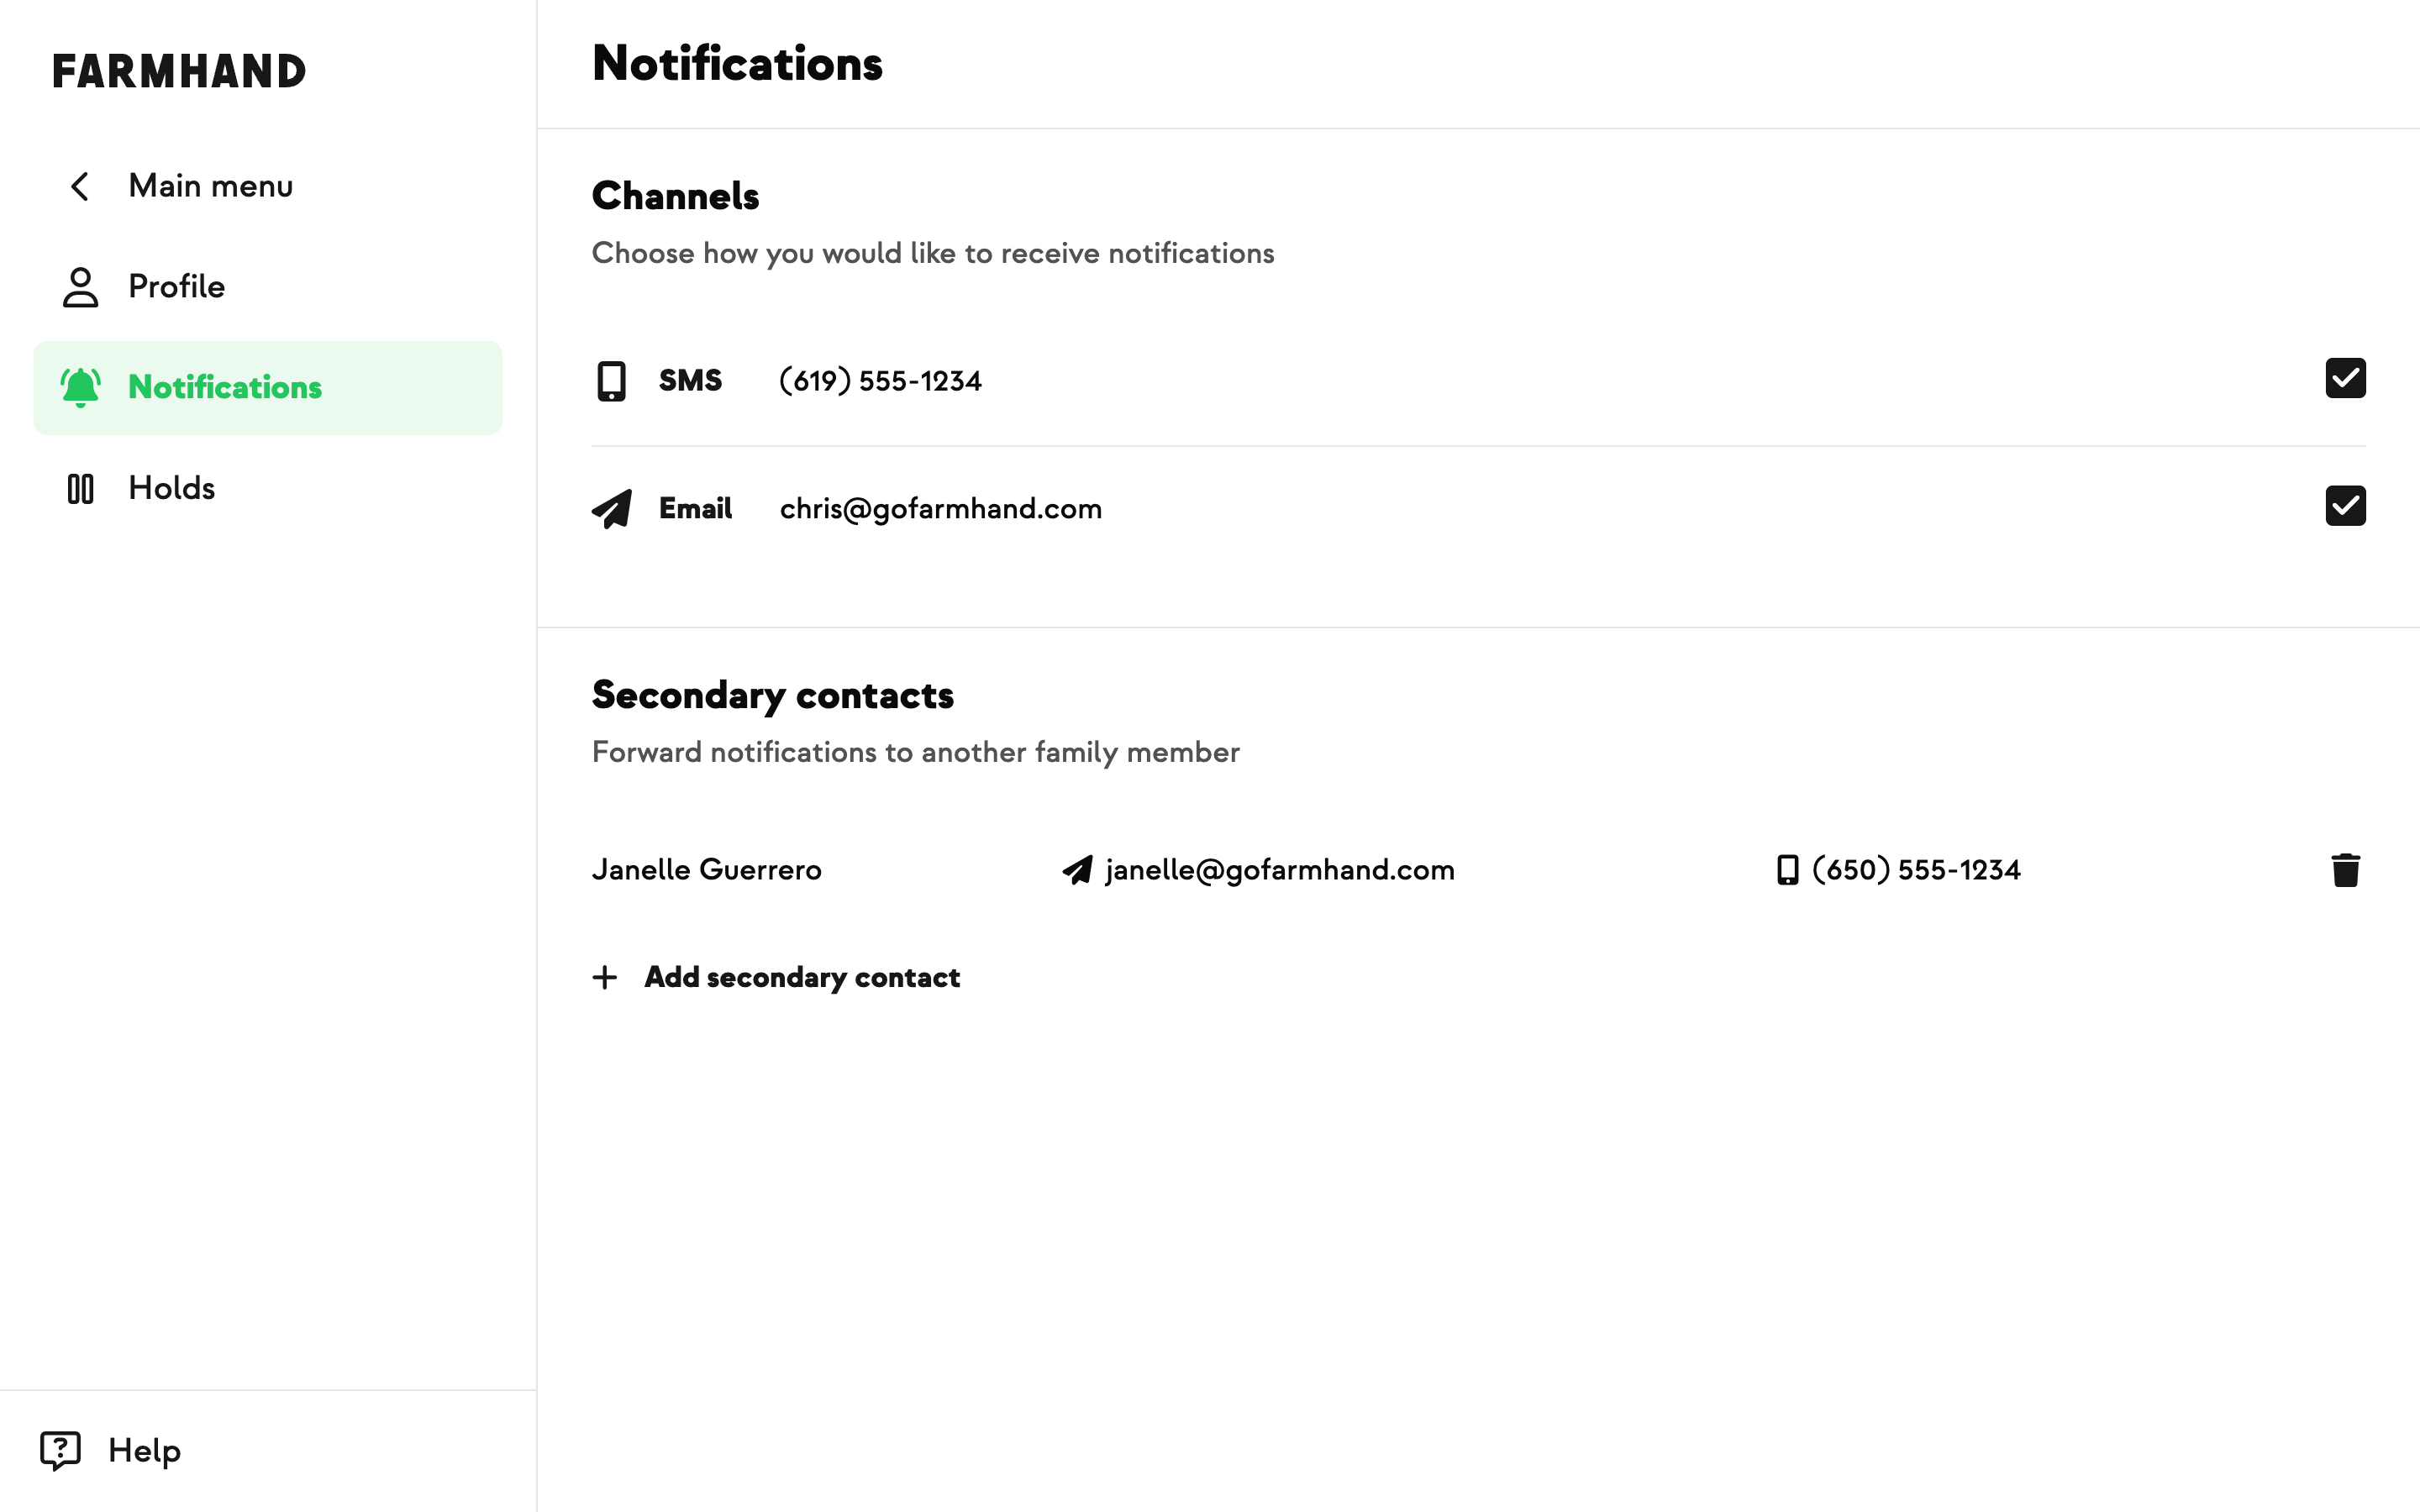Click the Email paper plane icon in Channels

click(x=612, y=508)
